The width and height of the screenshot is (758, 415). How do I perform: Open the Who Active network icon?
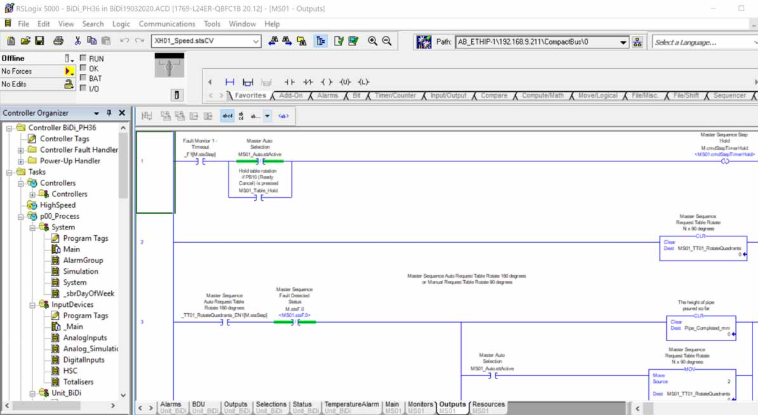point(424,42)
